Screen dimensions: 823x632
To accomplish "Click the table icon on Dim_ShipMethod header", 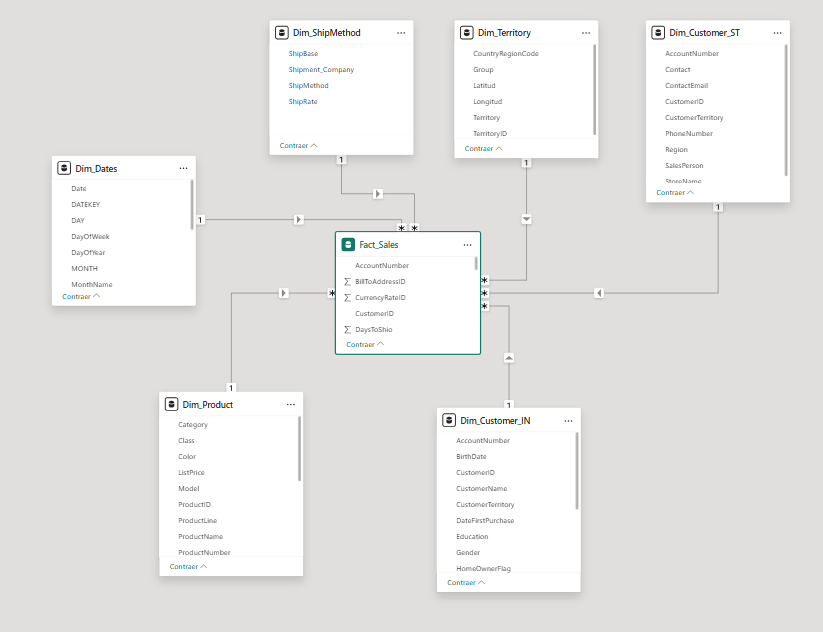I will tap(282, 32).
